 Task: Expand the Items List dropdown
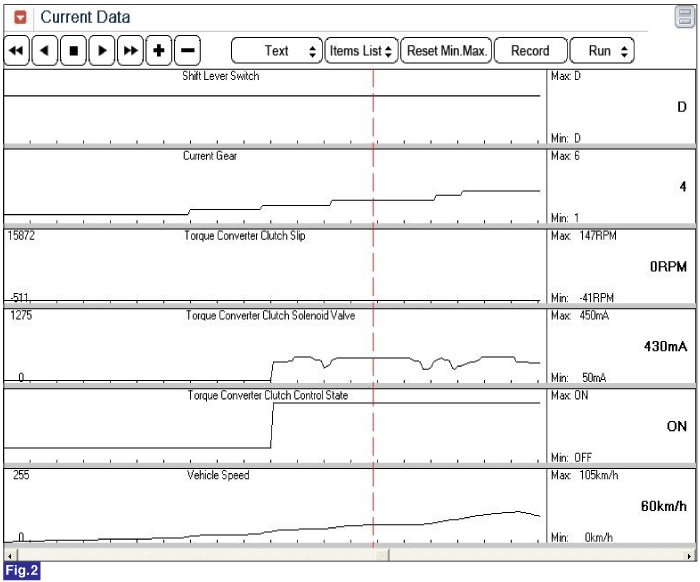[x=361, y=51]
